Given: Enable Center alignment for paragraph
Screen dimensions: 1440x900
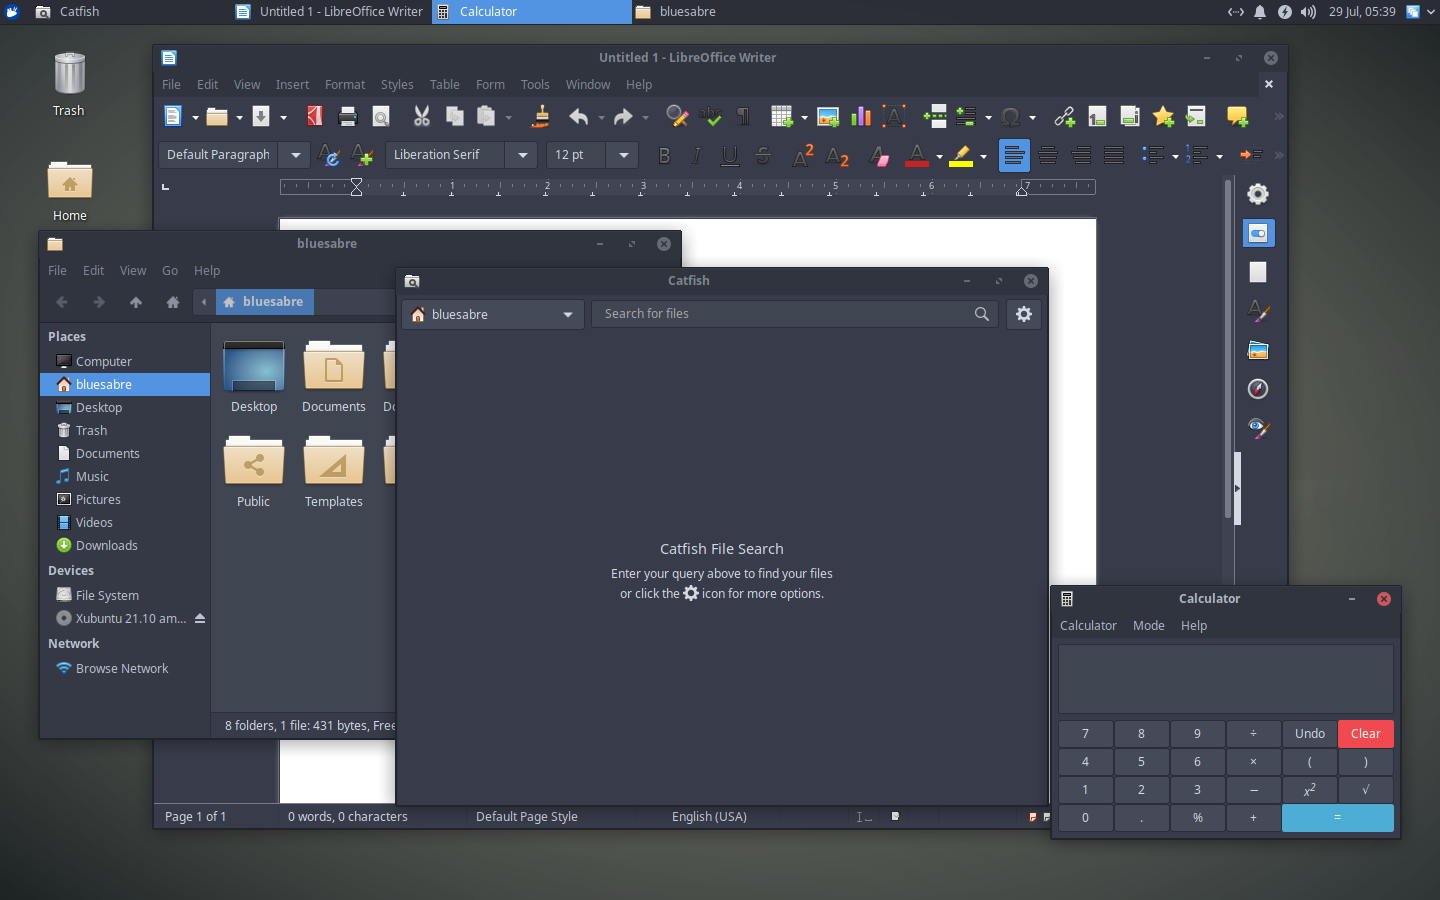Looking at the screenshot, I should coord(1047,155).
